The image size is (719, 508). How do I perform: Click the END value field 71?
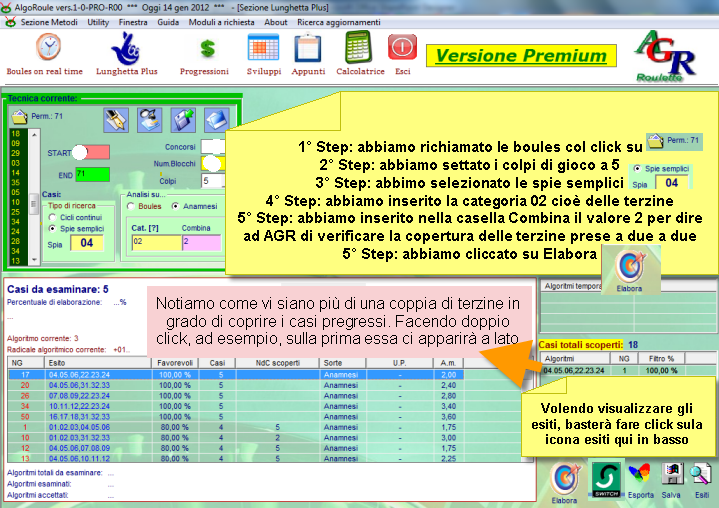pyautogui.click(x=92, y=174)
